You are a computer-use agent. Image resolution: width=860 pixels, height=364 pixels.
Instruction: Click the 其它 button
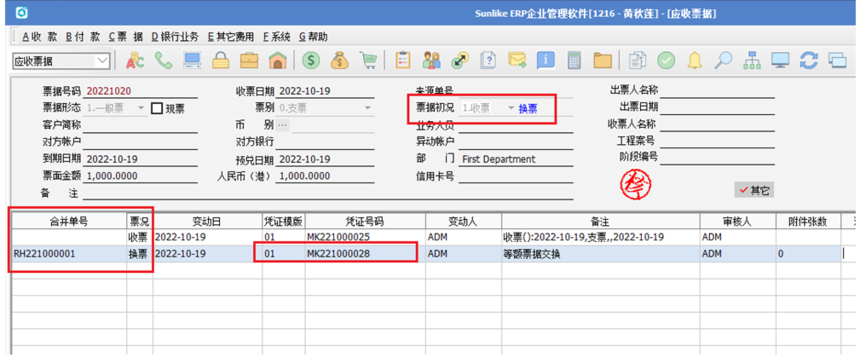(x=754, y=190)
